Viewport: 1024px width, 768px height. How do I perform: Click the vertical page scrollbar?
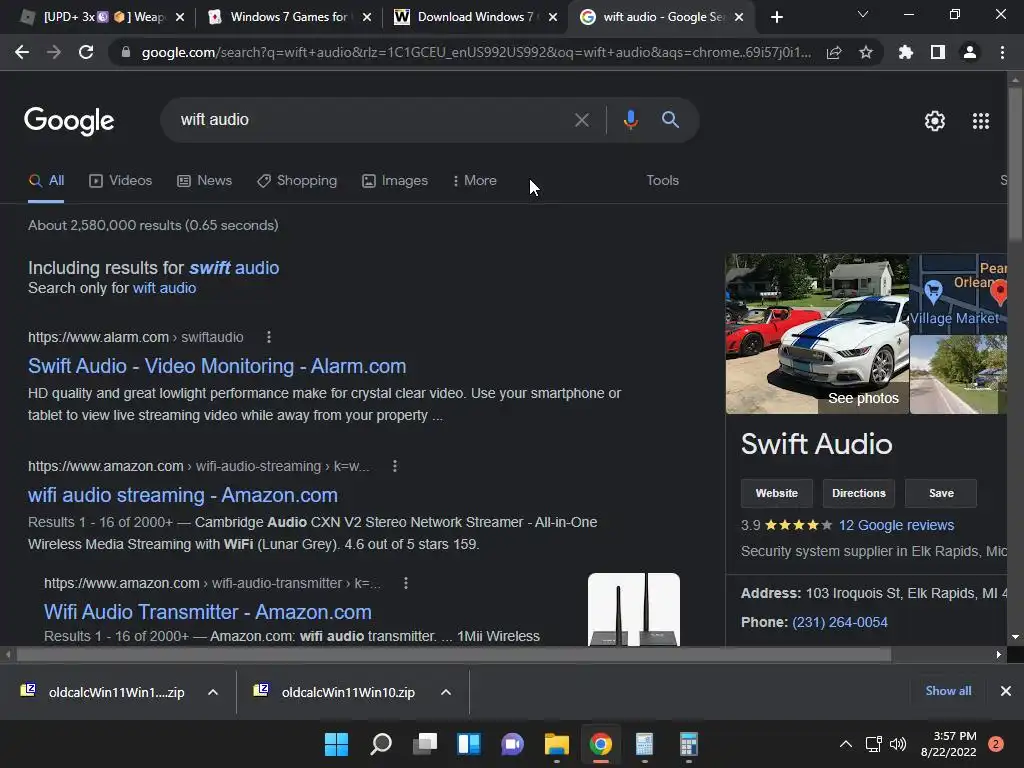1015,163
